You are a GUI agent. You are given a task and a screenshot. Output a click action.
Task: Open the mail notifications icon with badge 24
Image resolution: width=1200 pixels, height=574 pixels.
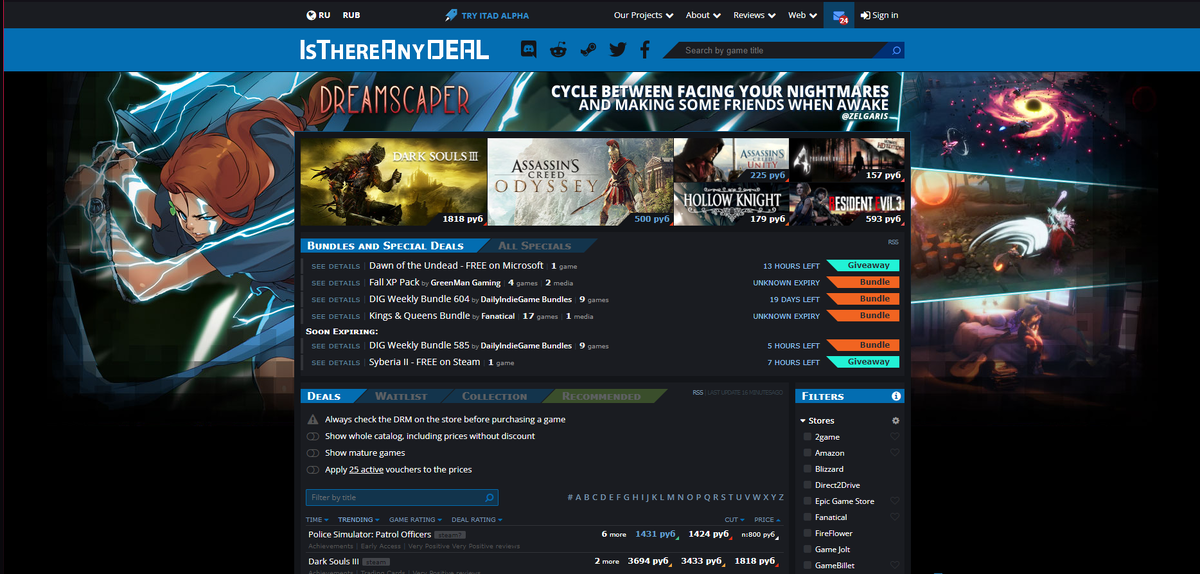(x=838, y=15)
